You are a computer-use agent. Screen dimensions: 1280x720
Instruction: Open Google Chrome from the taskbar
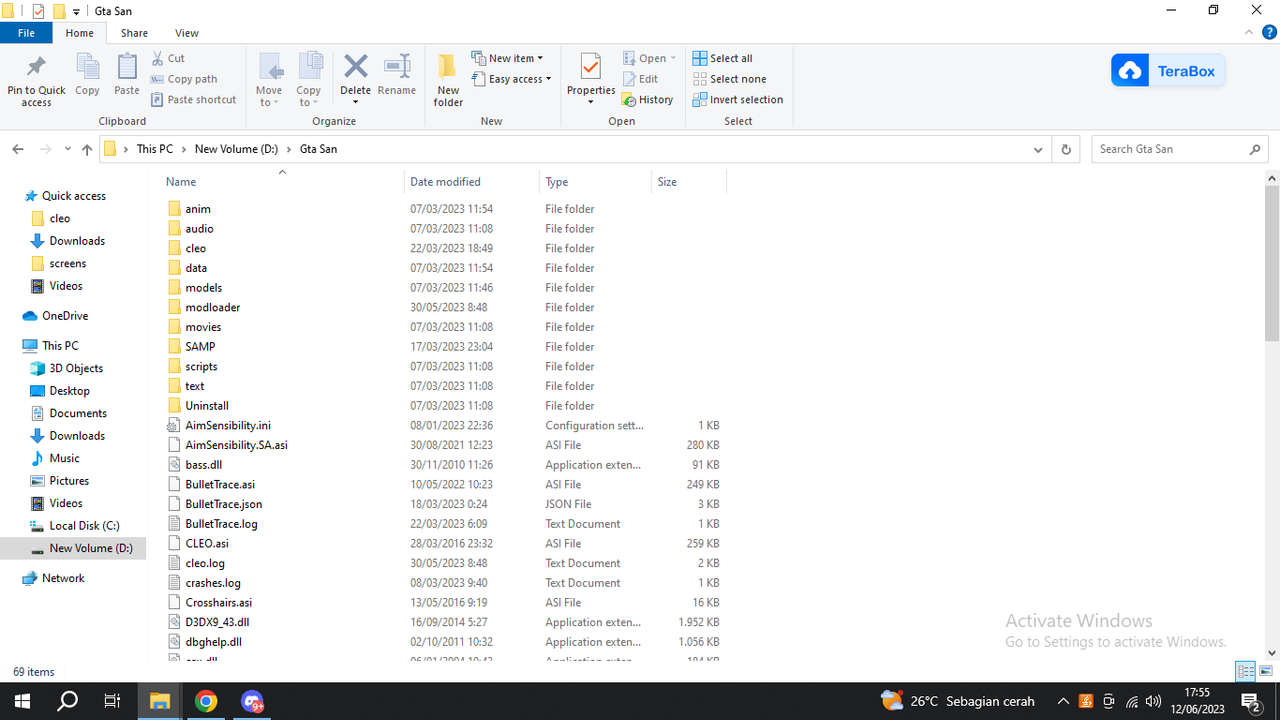click(x=206, y=701)
